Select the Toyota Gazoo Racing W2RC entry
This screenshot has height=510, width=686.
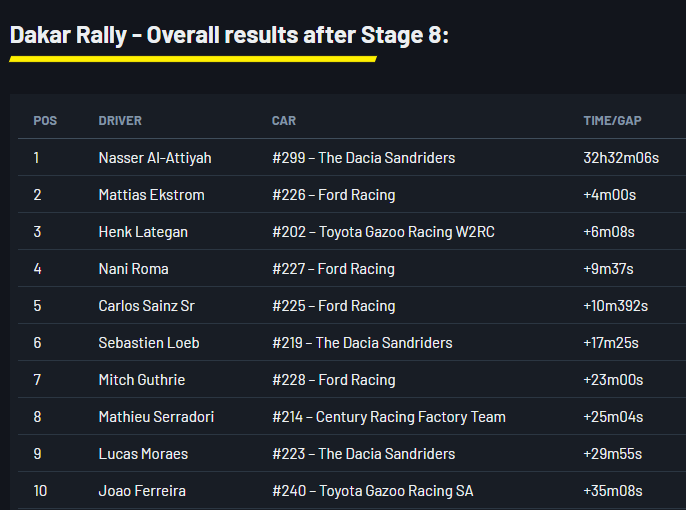tap(383, 232)
